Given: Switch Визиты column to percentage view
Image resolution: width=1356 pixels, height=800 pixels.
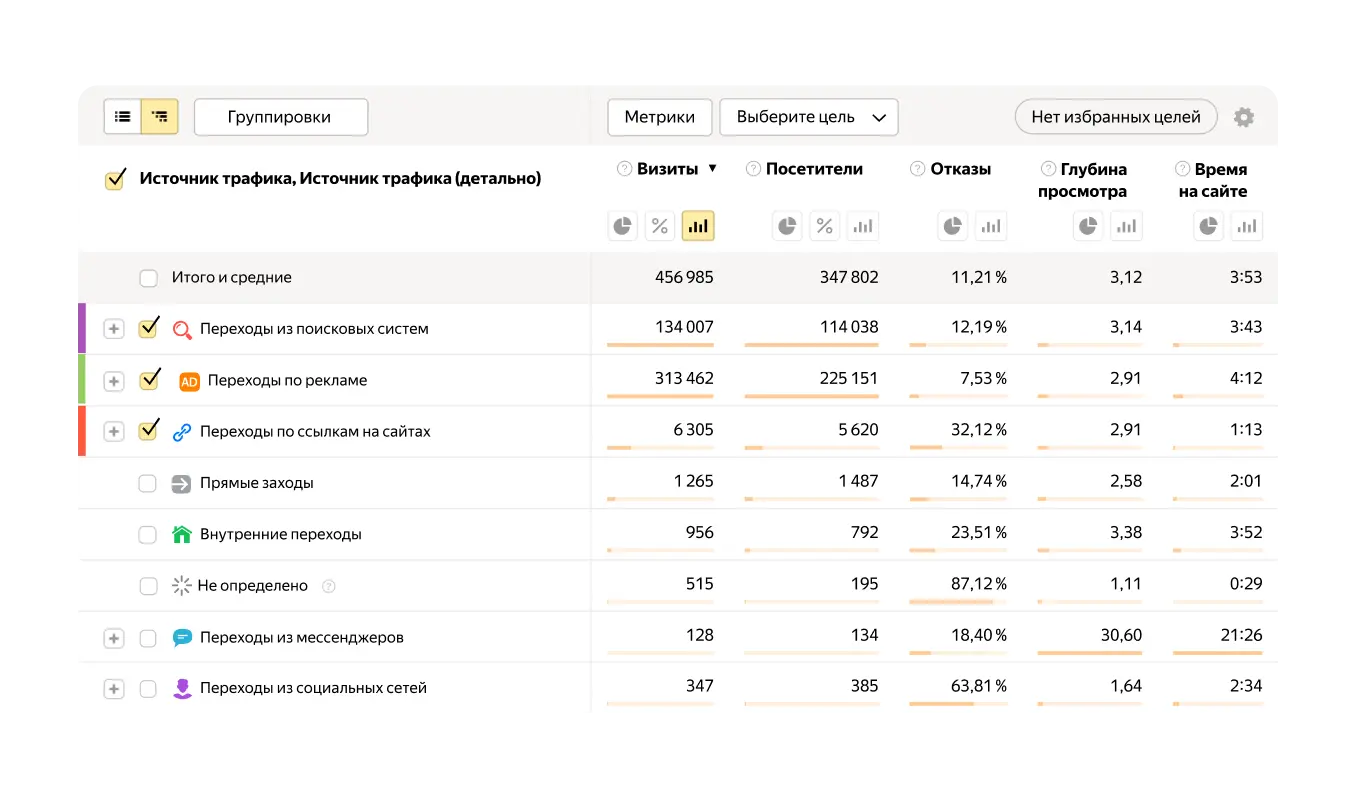Looking at the screenshot, I should click(660, 226).
